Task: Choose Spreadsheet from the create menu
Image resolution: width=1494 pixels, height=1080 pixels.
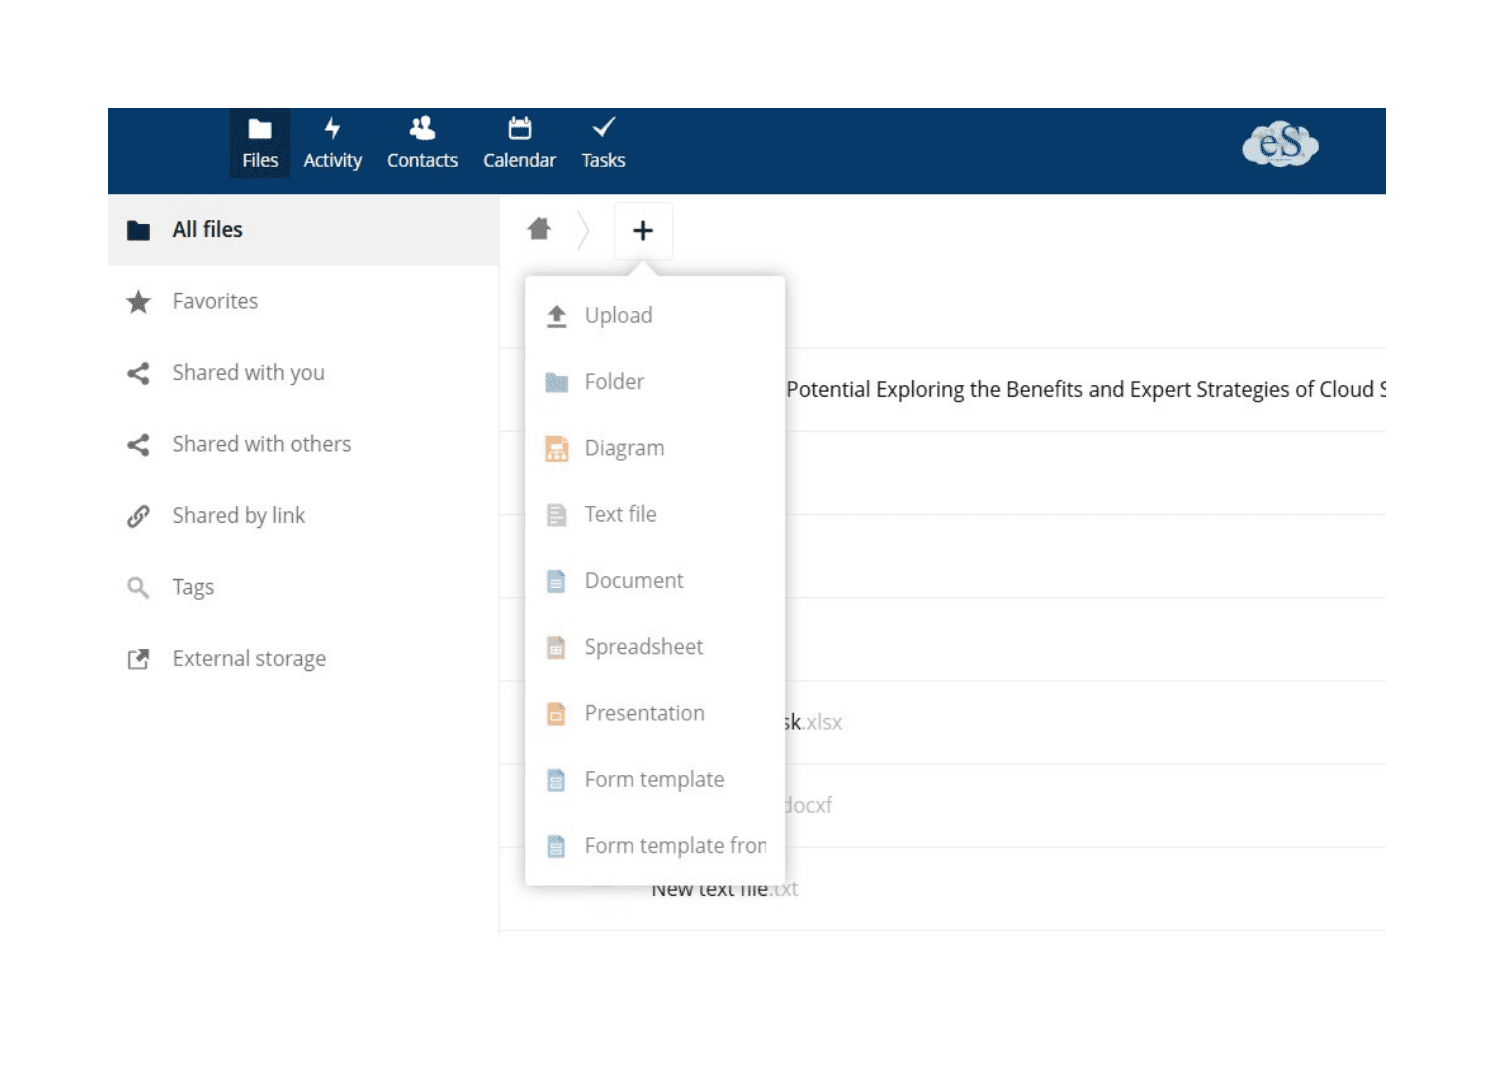Action: coord(644,647)
